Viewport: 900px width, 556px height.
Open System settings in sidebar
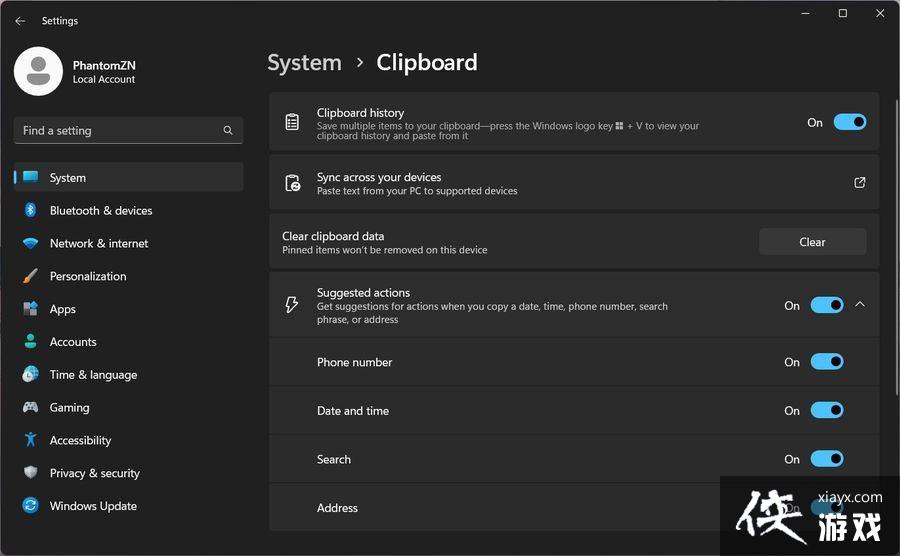pos(129,177)
